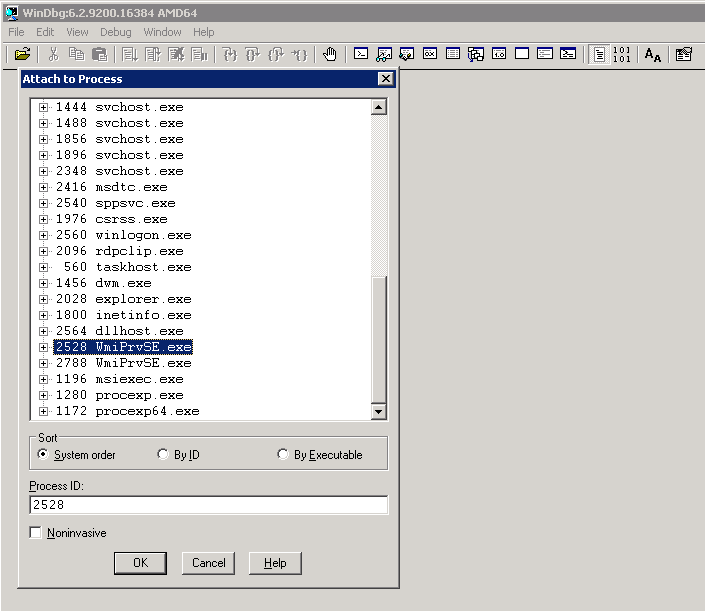Open the Memory window icon
Viewport: 705px width, 611px height.
453,54
